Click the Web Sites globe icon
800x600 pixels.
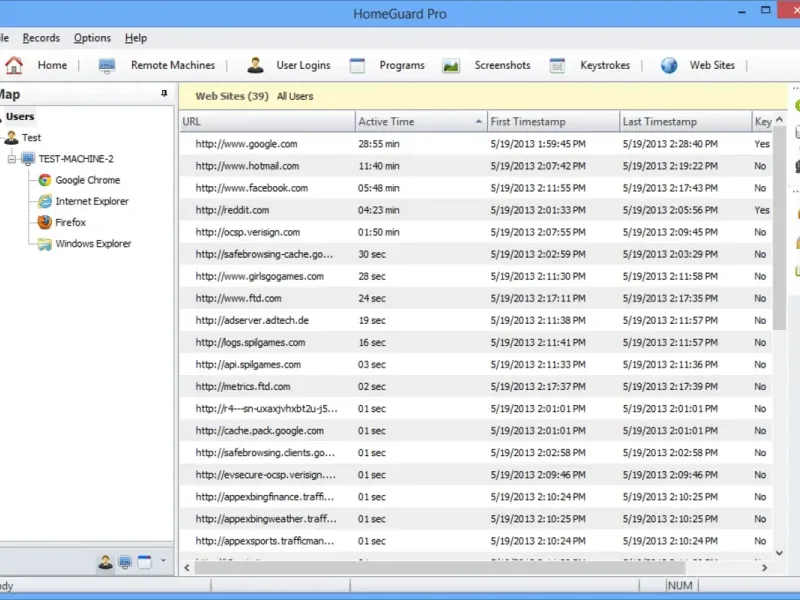[x=669, y=66]
